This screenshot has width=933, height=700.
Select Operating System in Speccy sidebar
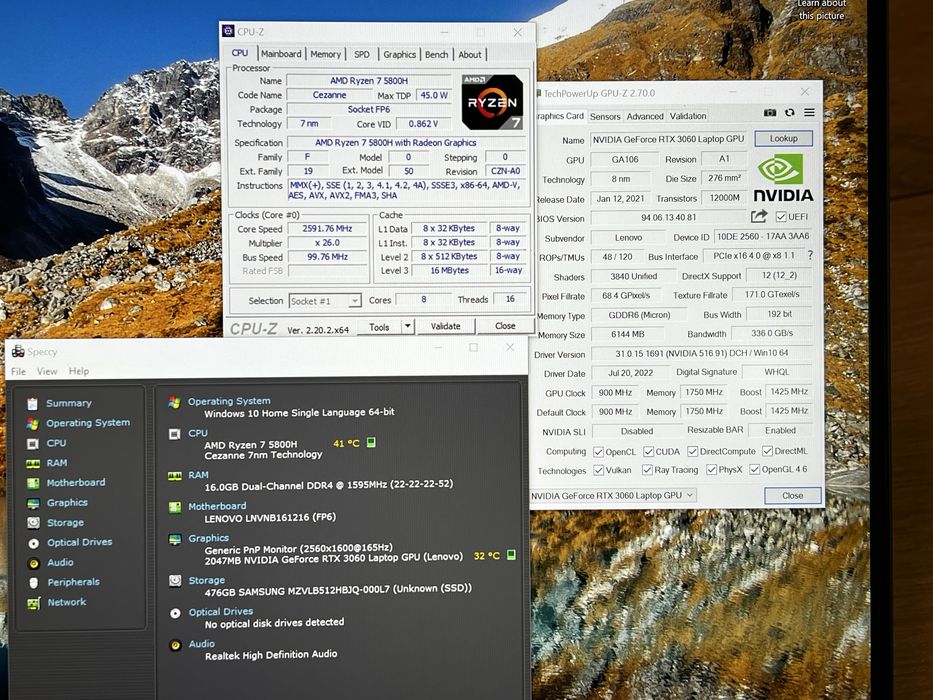(x=88, y=423)
